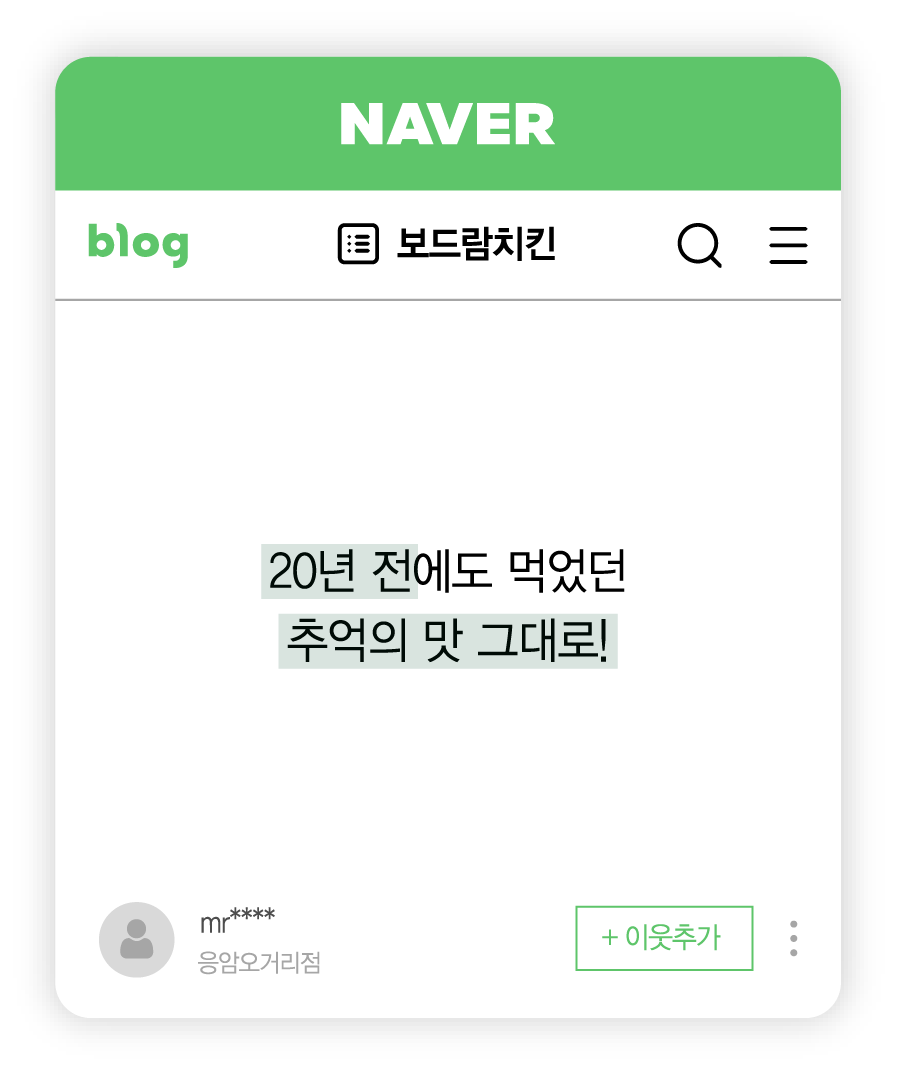Click the 추억의 word in second line
The width and height of the screenshot is (901, 1076).
click(x=347, y=641)
